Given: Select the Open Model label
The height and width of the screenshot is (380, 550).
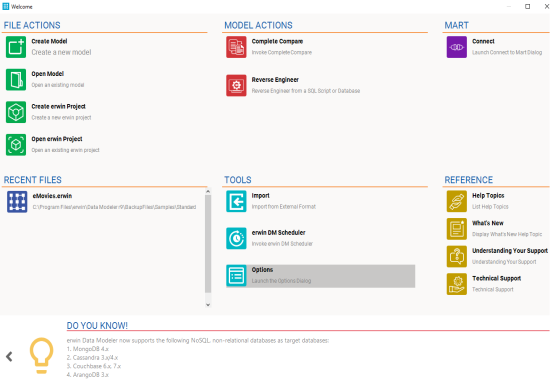Looking at the screenshot, I should tap(47, 74).
